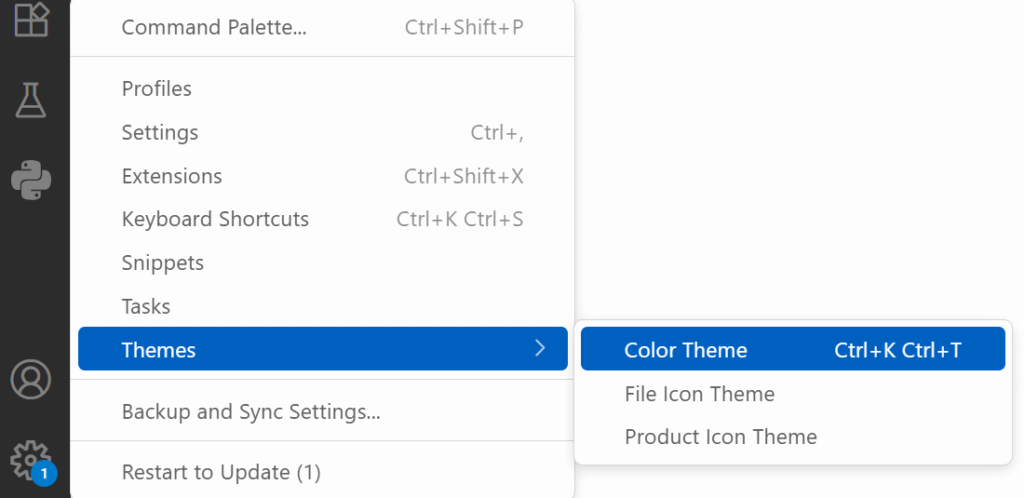The width and height of the screenshot is (1024, 498).
Task: Select Product Icon Theme
Action: coord(720,437)
